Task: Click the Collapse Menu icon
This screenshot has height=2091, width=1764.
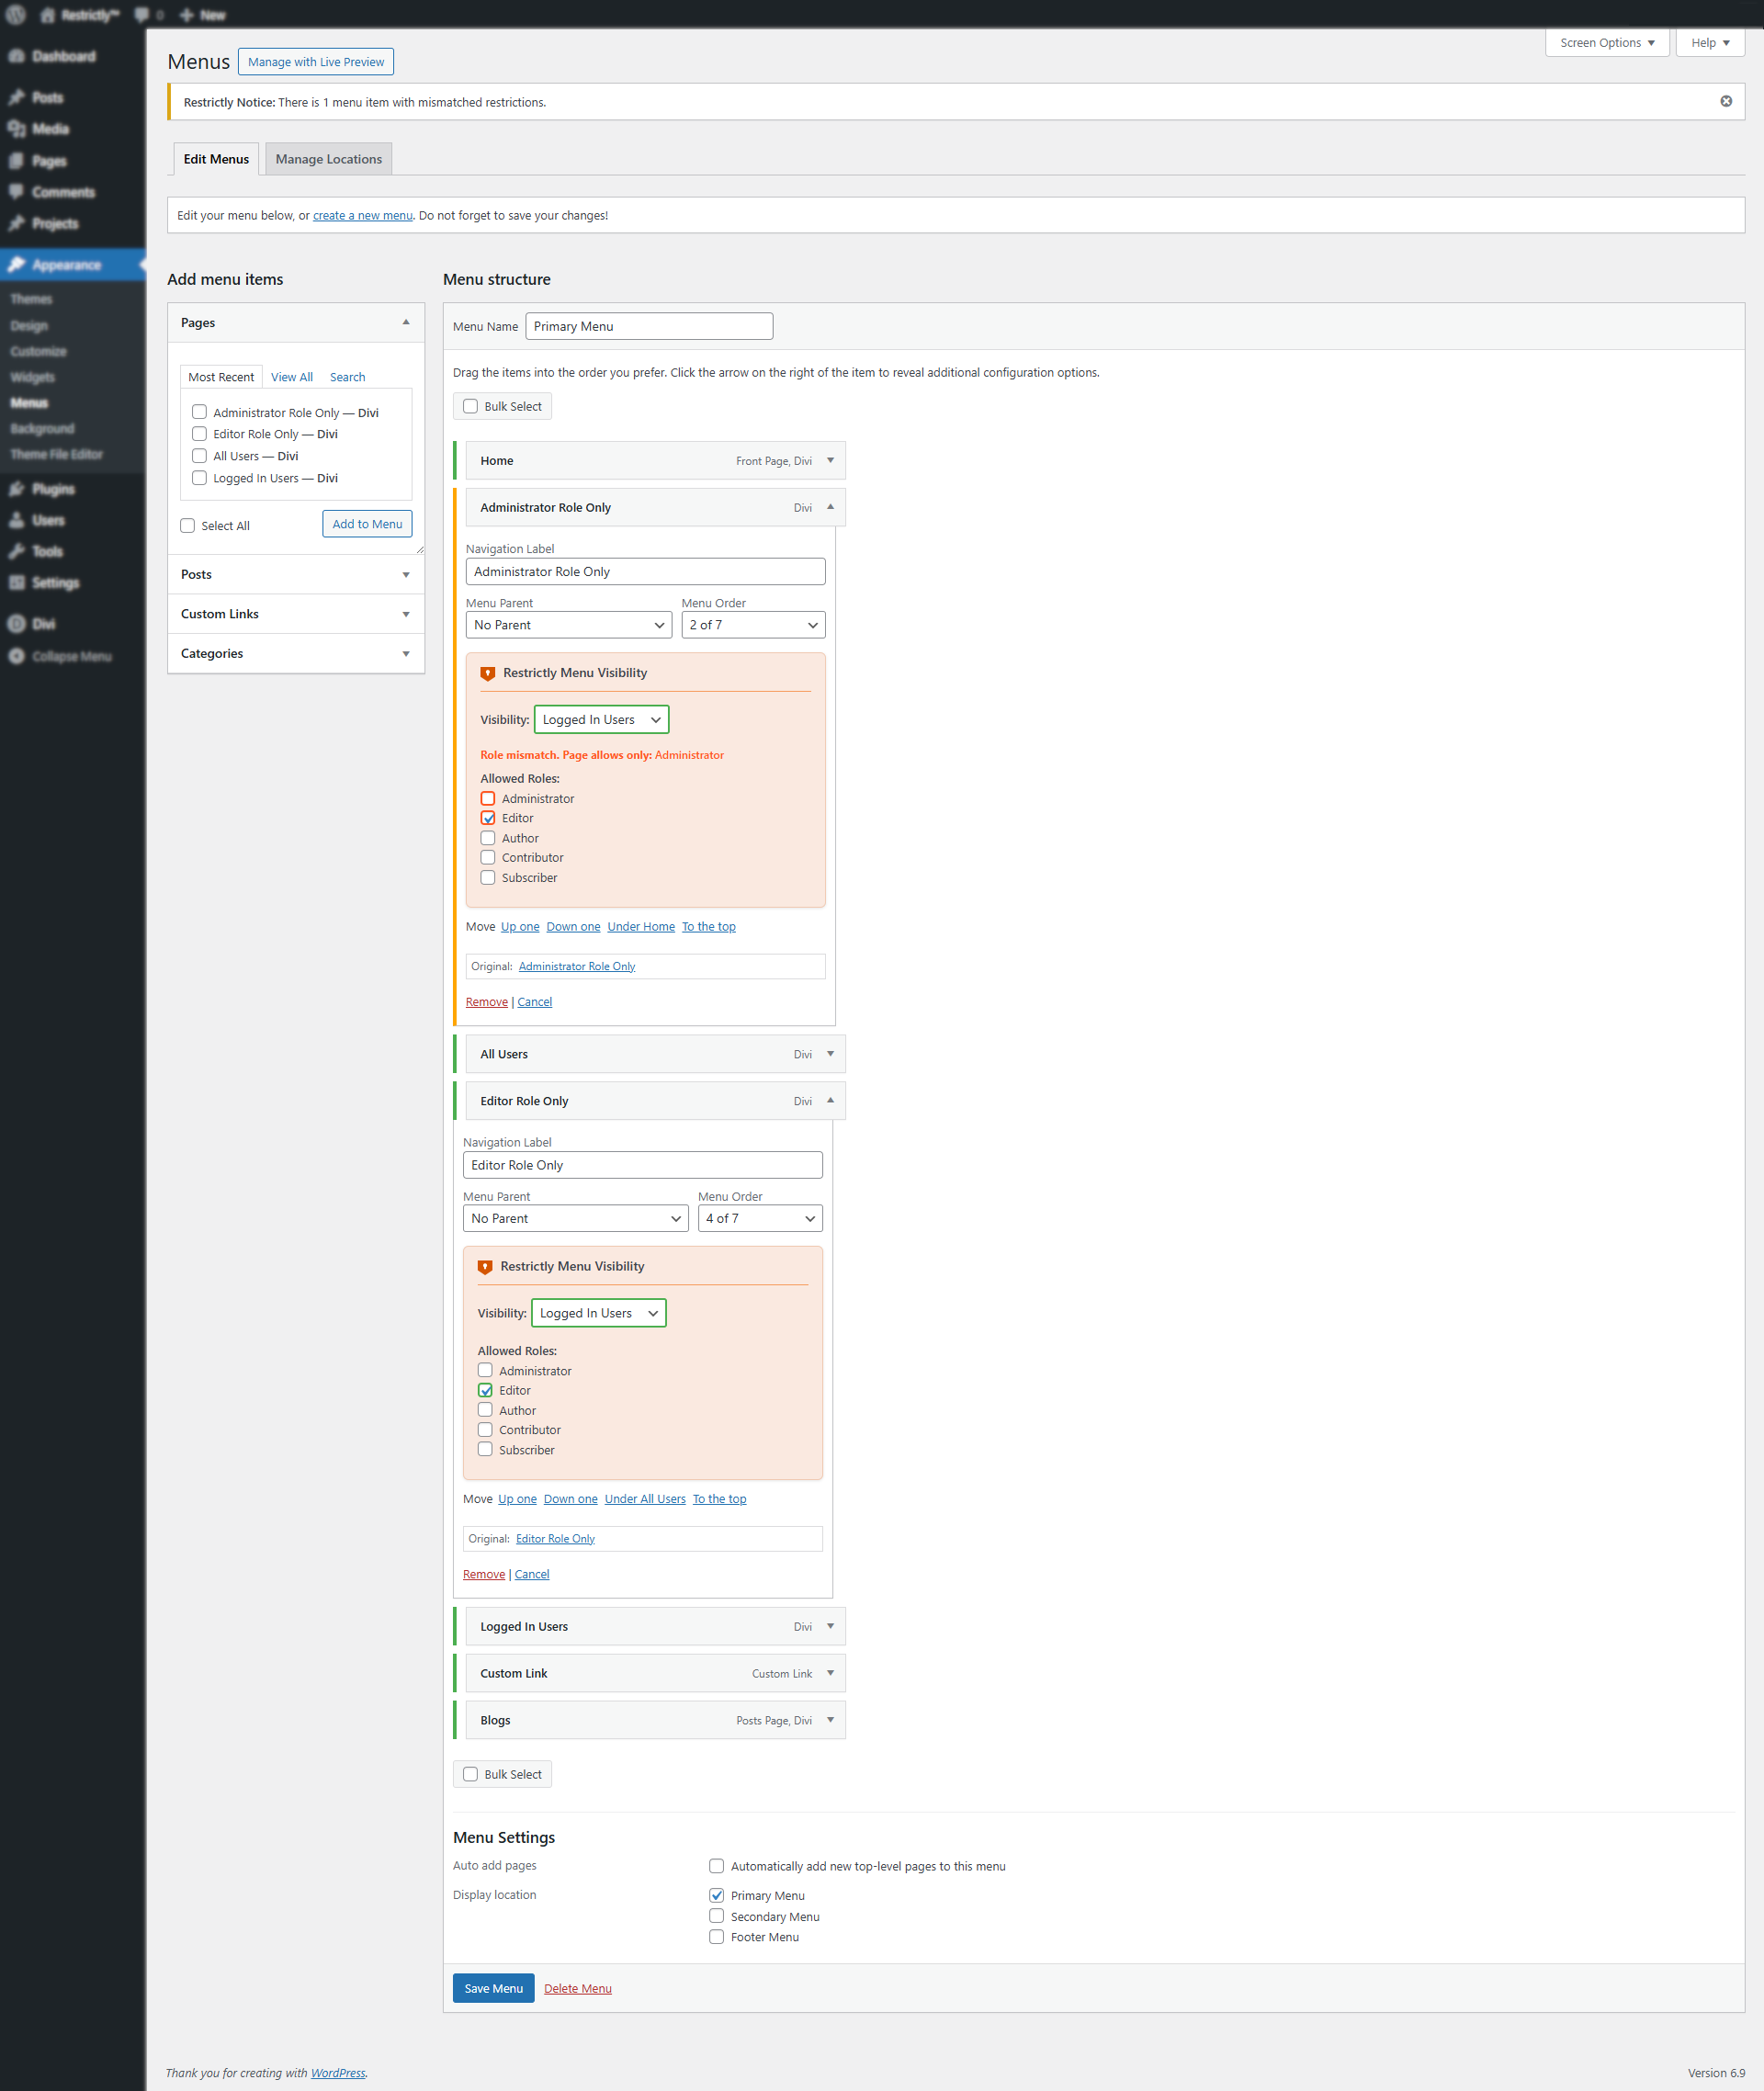Action: click(16, 656)
